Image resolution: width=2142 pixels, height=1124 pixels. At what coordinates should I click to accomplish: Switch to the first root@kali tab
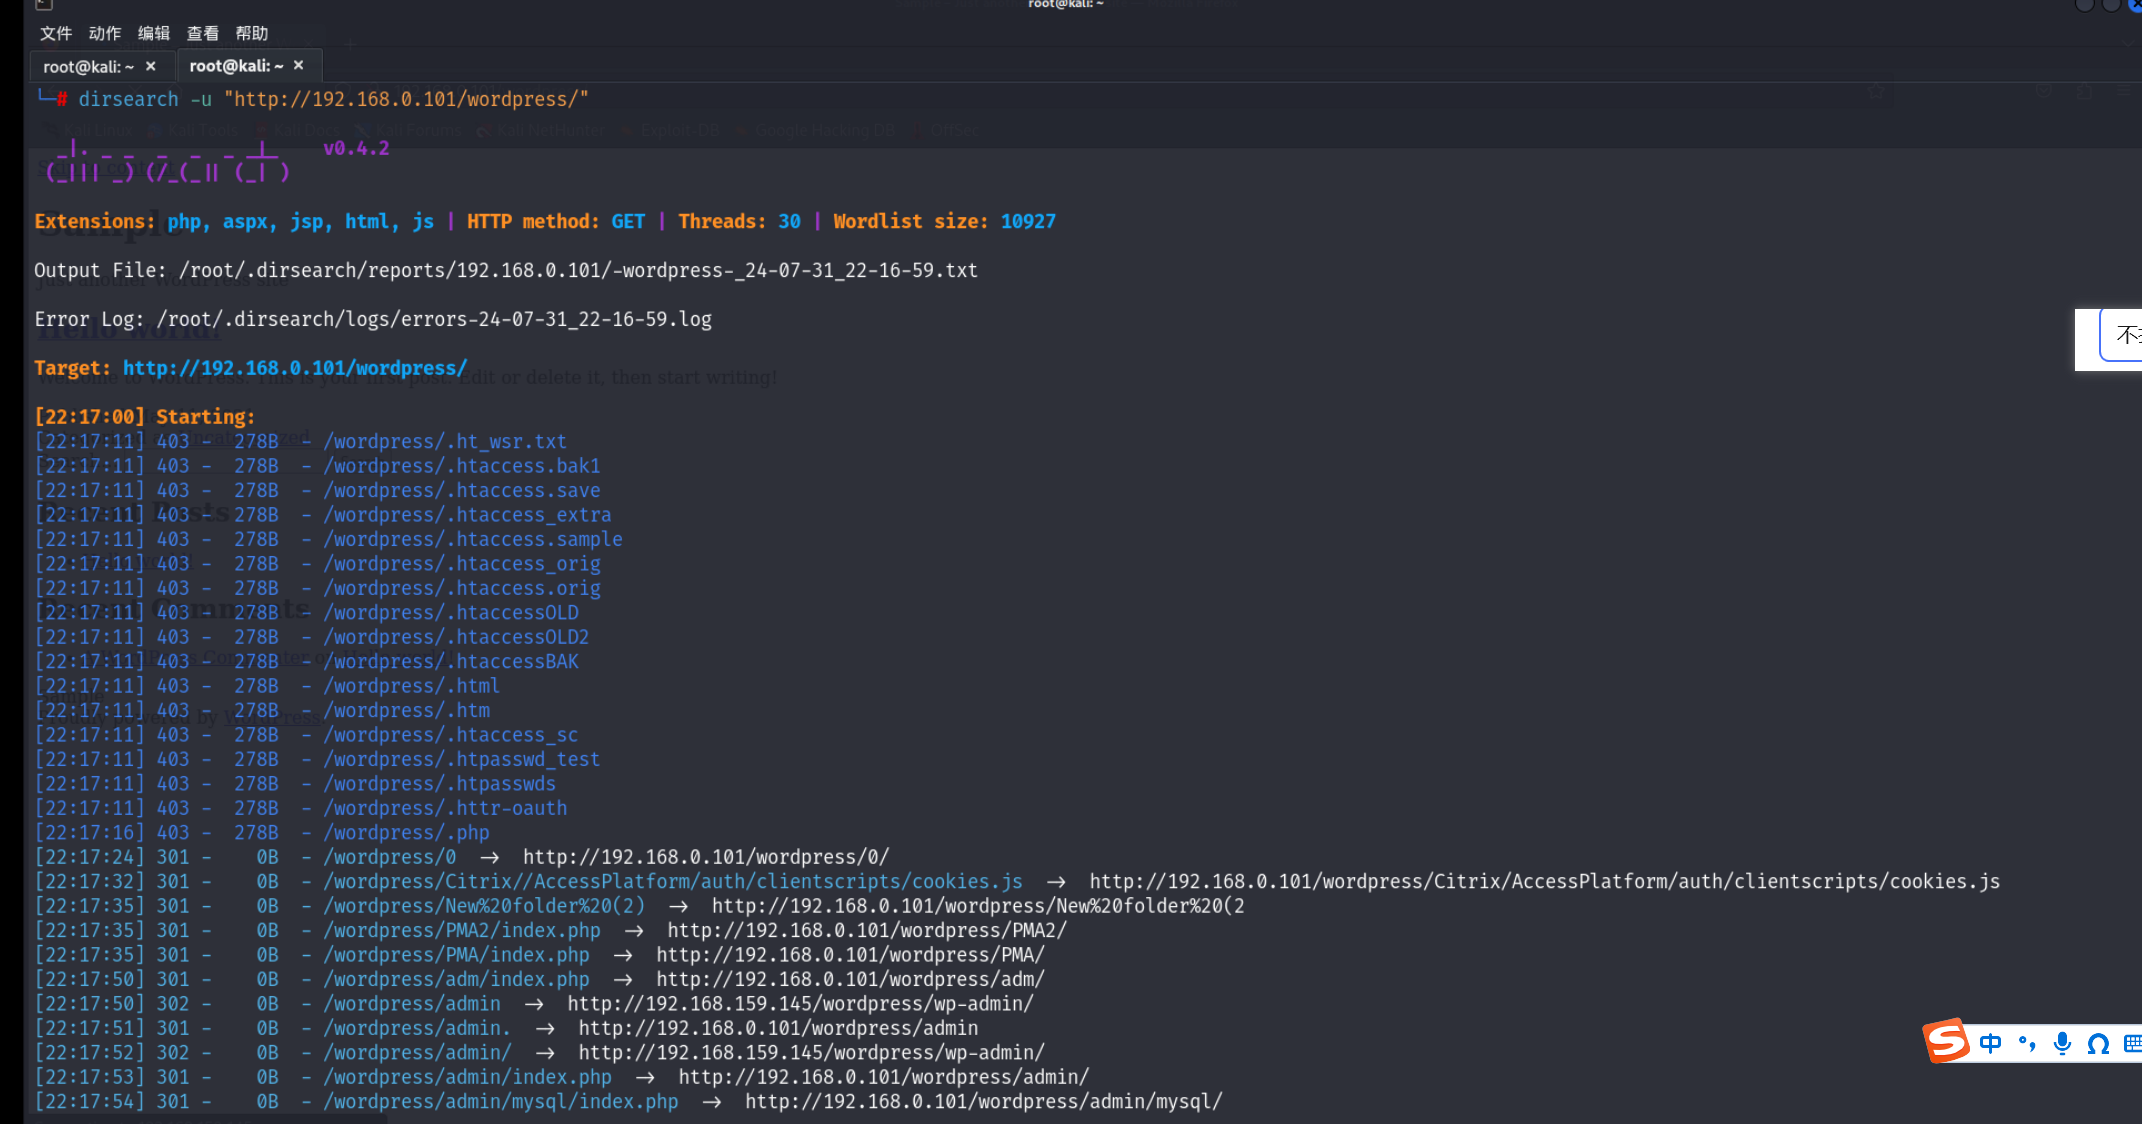pyautogui.click(x=88, y=66)
